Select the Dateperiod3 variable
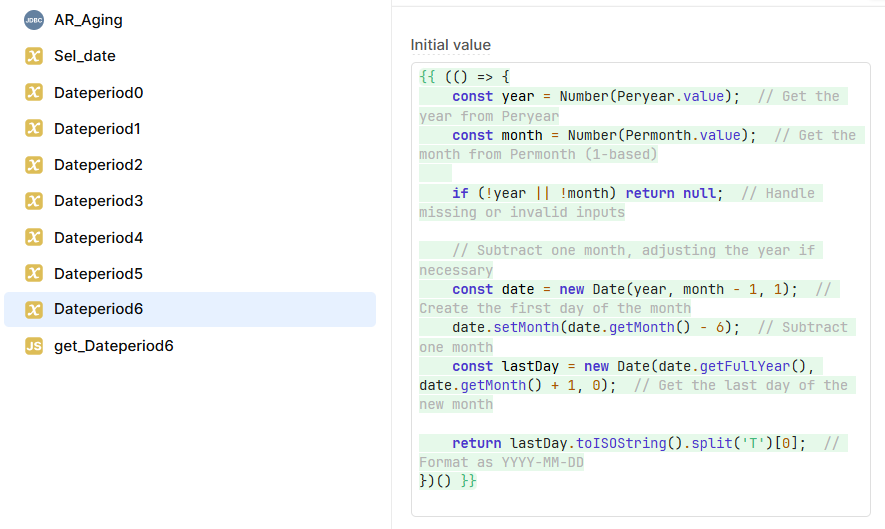The image size is (885, 529). pos(190,200)
